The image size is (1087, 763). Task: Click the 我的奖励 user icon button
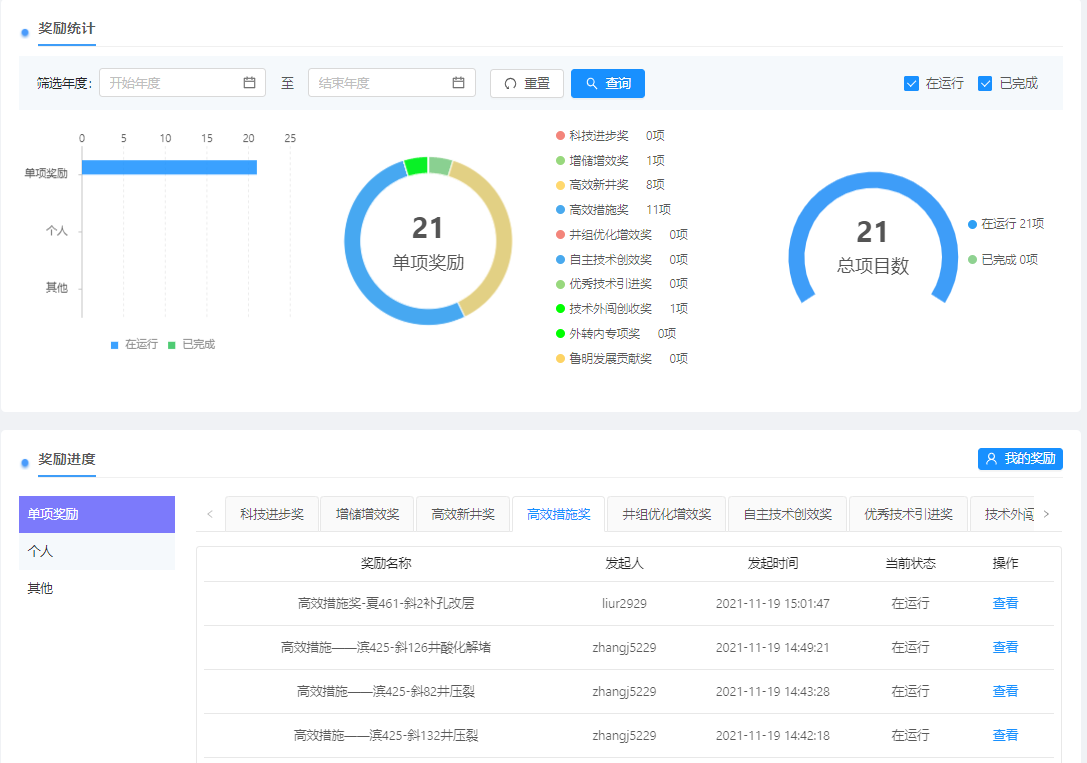click(x=1020, y=459)
